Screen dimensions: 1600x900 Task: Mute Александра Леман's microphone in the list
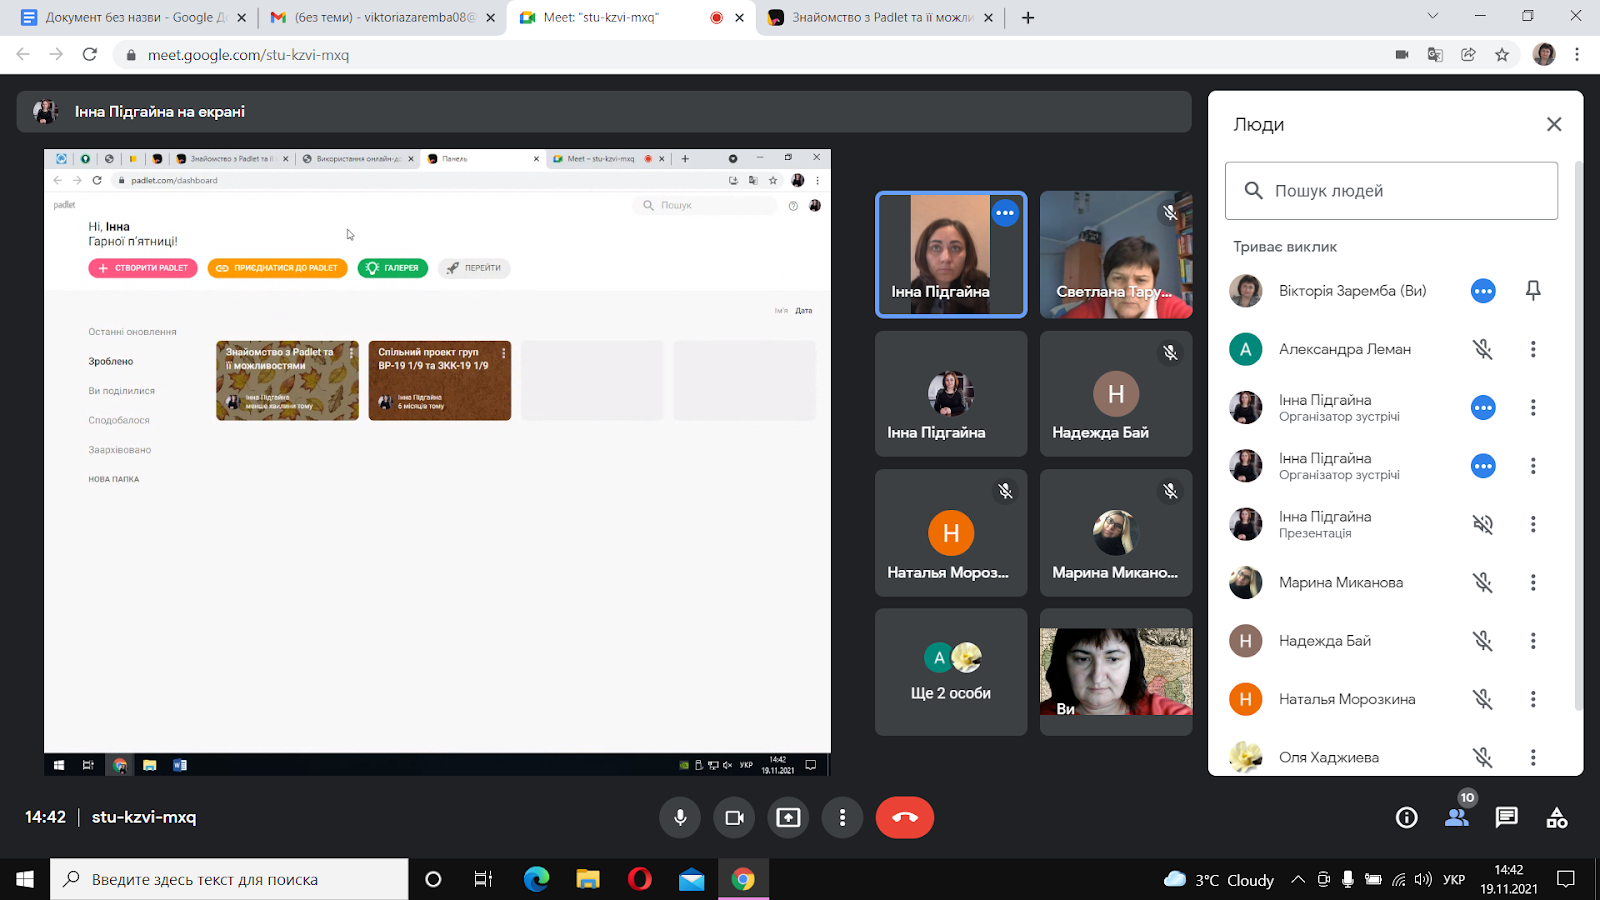point(1482,349)
